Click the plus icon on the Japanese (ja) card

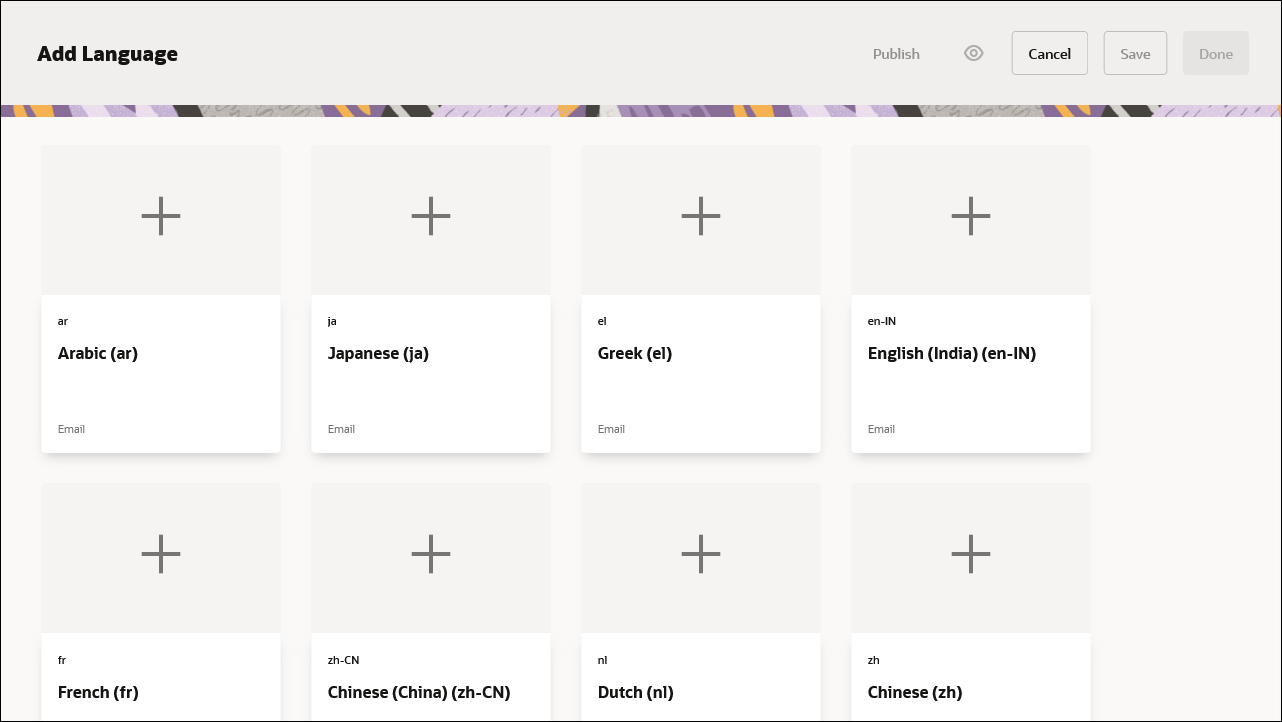pyautogui.click(x=430, y=216)
